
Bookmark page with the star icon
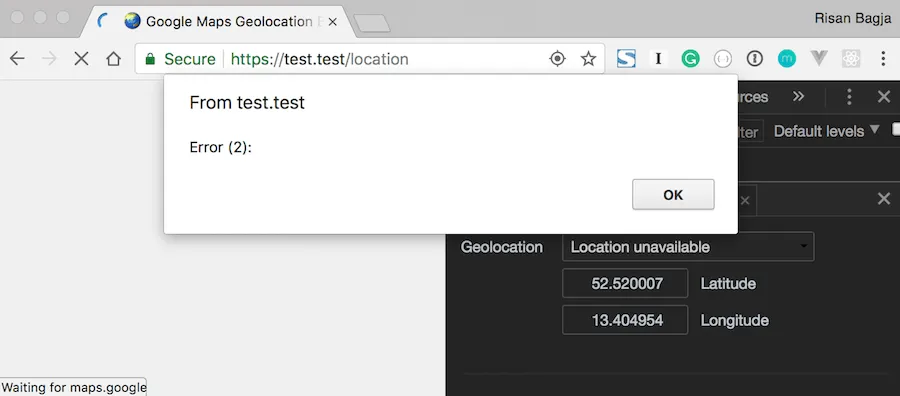click(x=588, y=59)
